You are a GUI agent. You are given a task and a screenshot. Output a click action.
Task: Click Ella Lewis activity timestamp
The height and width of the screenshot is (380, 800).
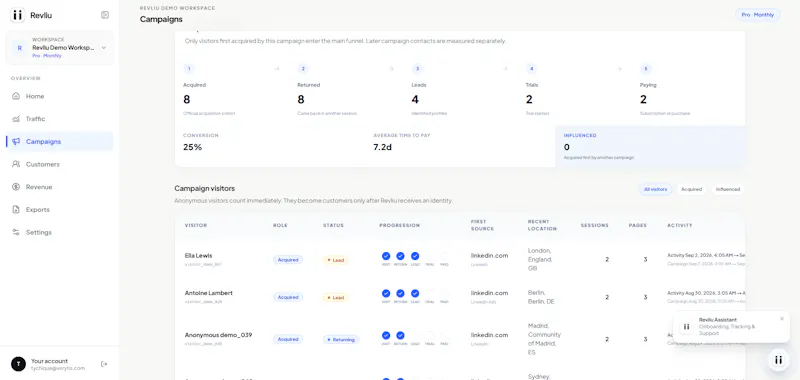click(706, 255)
